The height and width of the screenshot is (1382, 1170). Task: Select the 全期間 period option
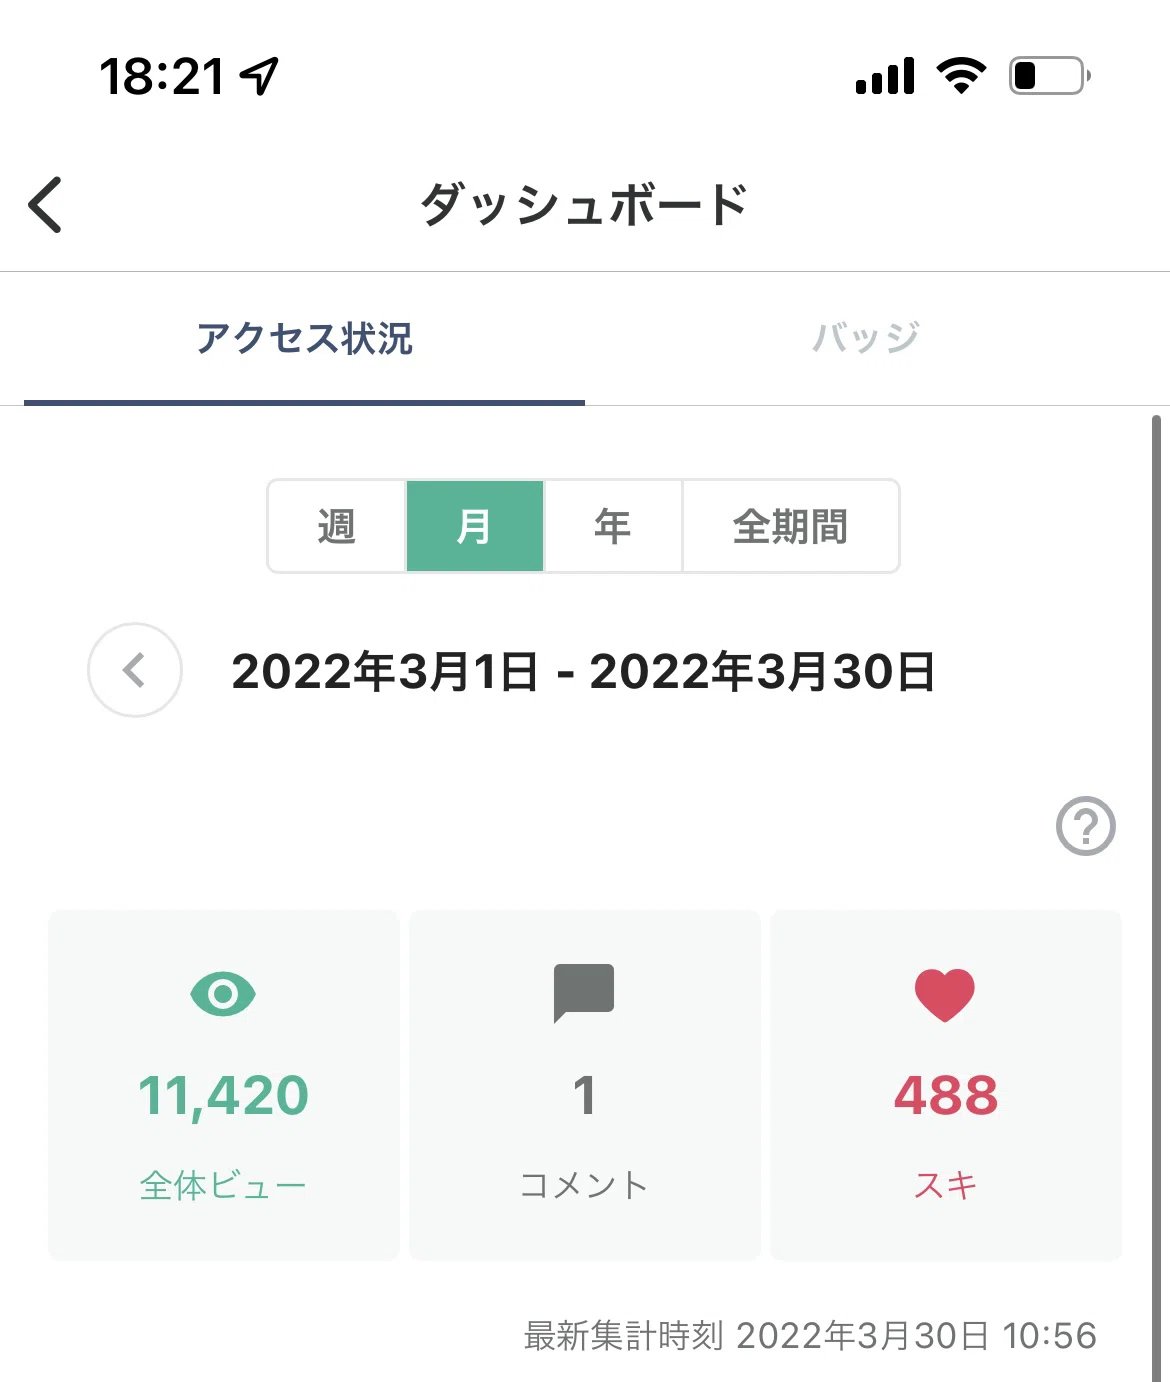click(x=790, y=526)
